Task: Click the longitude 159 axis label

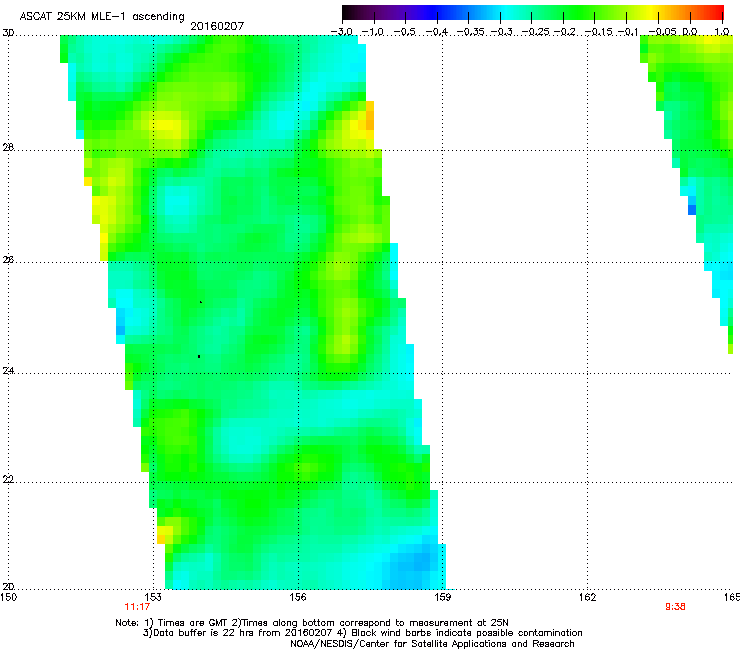Action: tap(442, 597)
